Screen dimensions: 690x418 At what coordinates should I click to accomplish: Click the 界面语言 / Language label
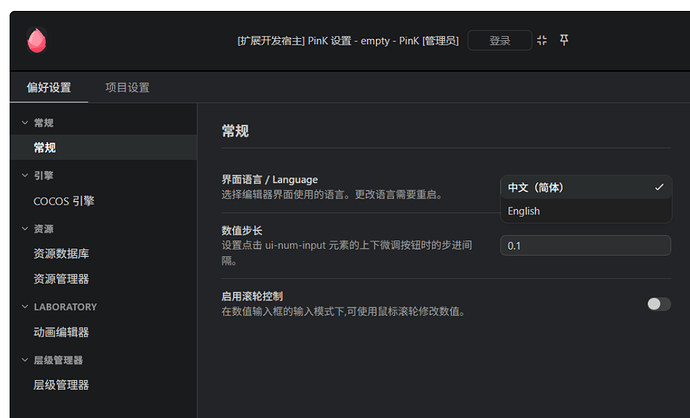pyautogui.click(x=269, y=180)
